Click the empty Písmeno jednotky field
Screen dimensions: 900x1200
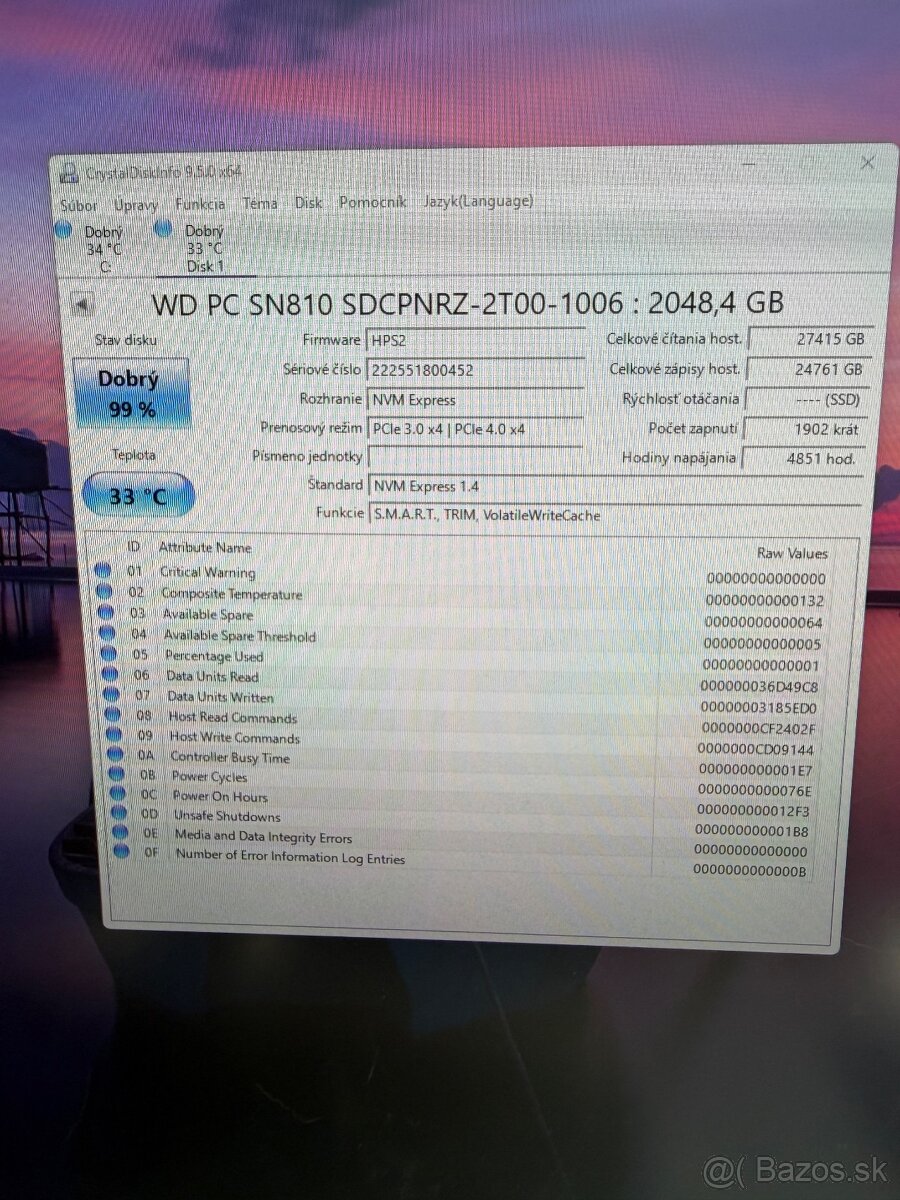pyautogui.click(x=475, y=457)
